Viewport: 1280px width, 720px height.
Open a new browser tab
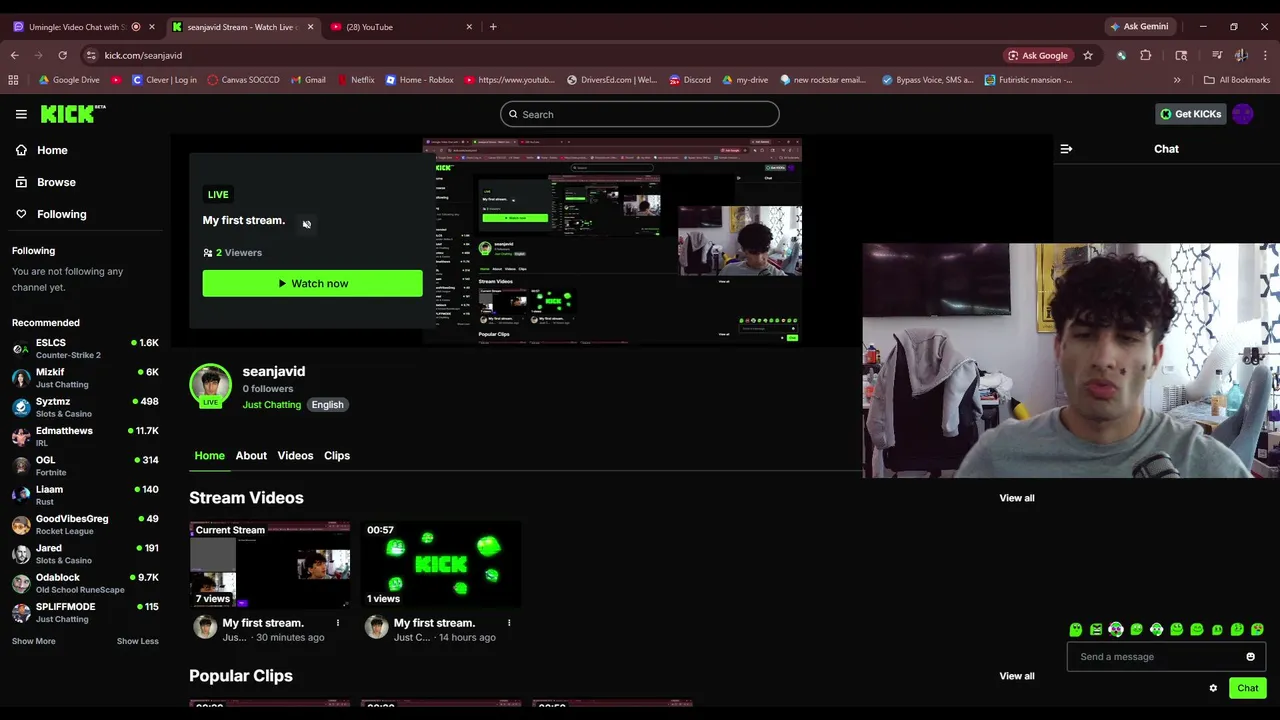click(x=493, y=27)
